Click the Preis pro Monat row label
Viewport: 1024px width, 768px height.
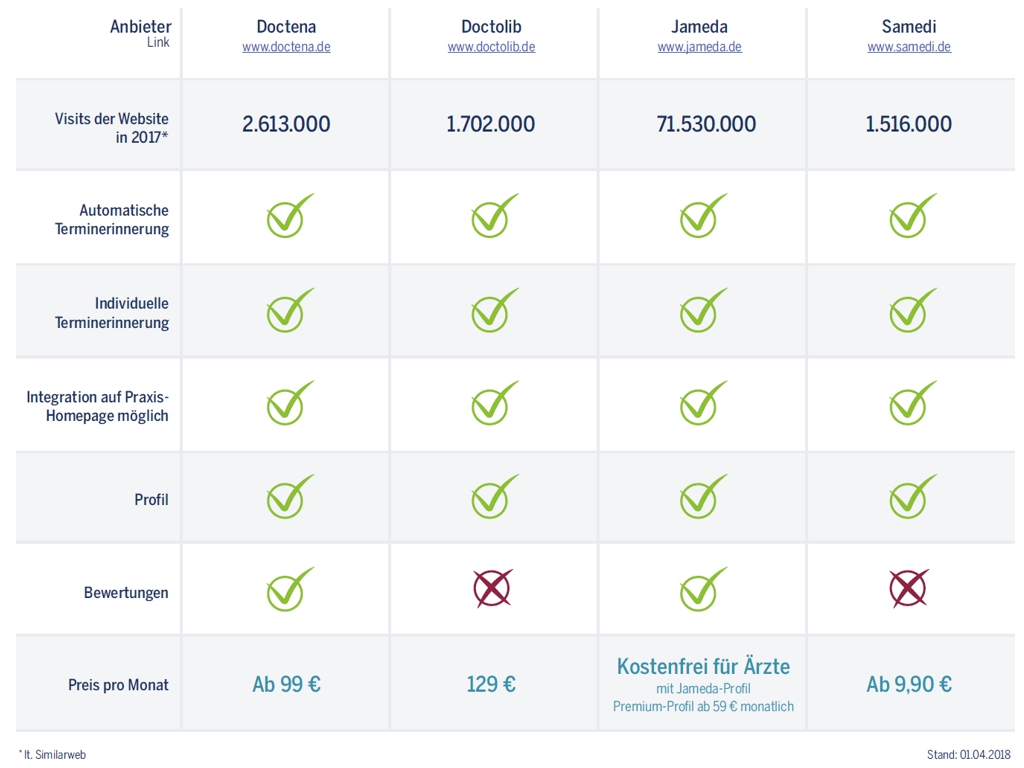click(118, 685)
